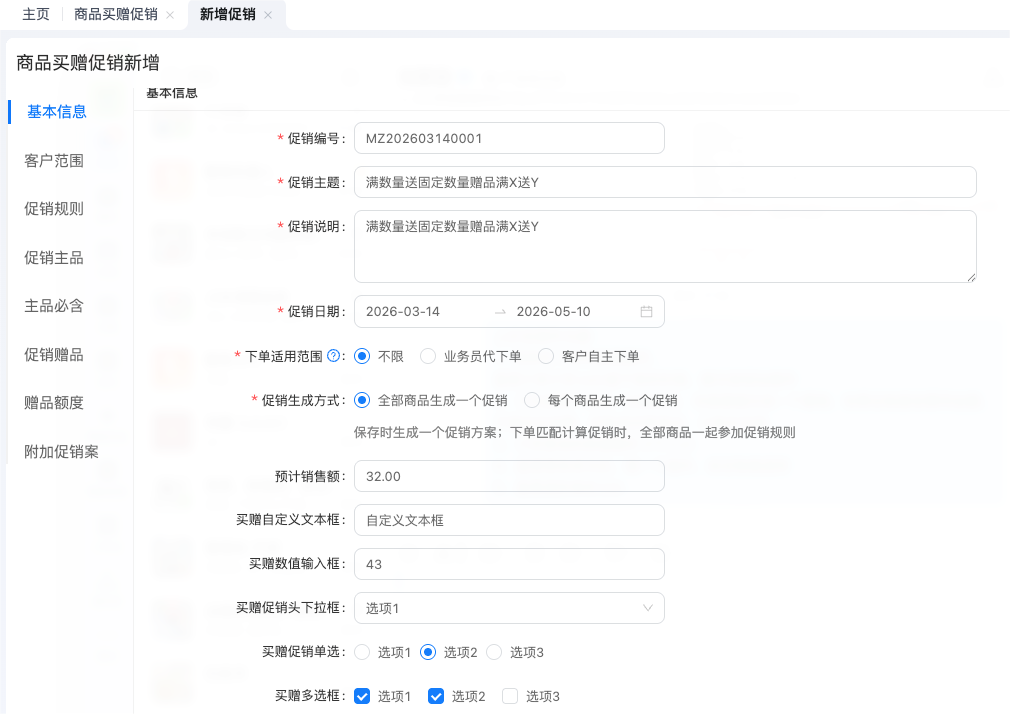Image resolution: width=1010 pixels, height=714 pixels.
Task: Go to 基本信息 section in sidebar
Action: pyautogui.click(x=57, y=111)
